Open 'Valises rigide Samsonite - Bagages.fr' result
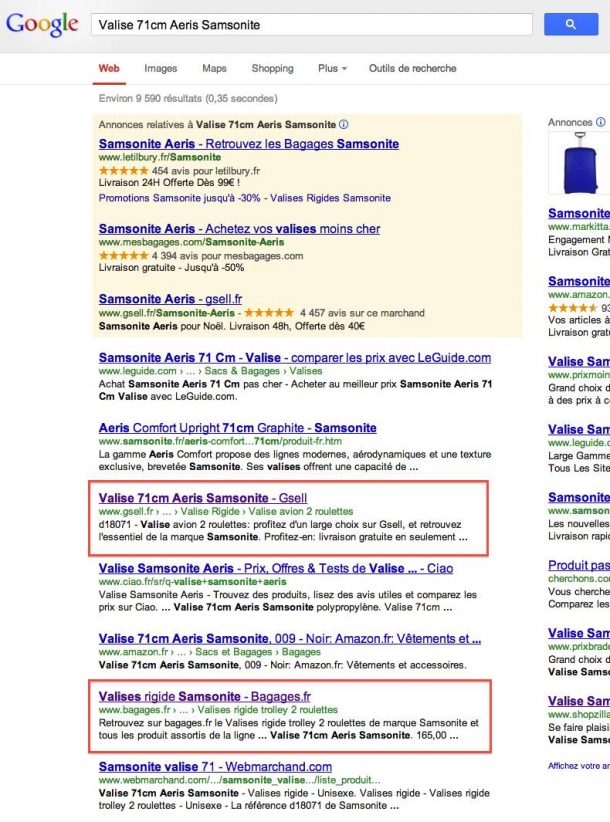 pyautogui.click(x=204, y=696)
